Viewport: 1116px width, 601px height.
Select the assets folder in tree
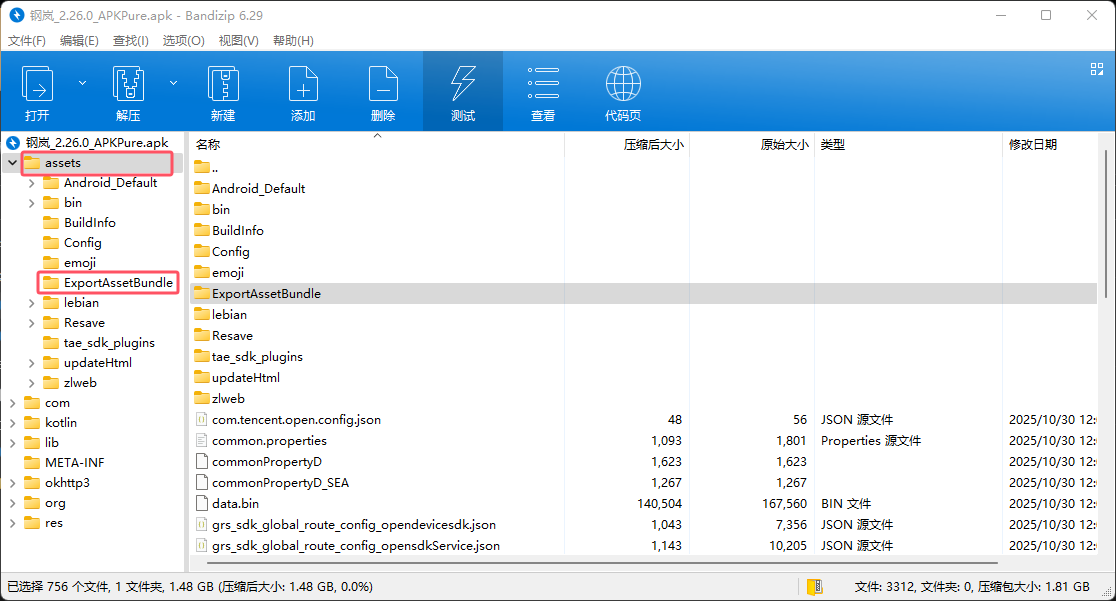coord(63,163)
